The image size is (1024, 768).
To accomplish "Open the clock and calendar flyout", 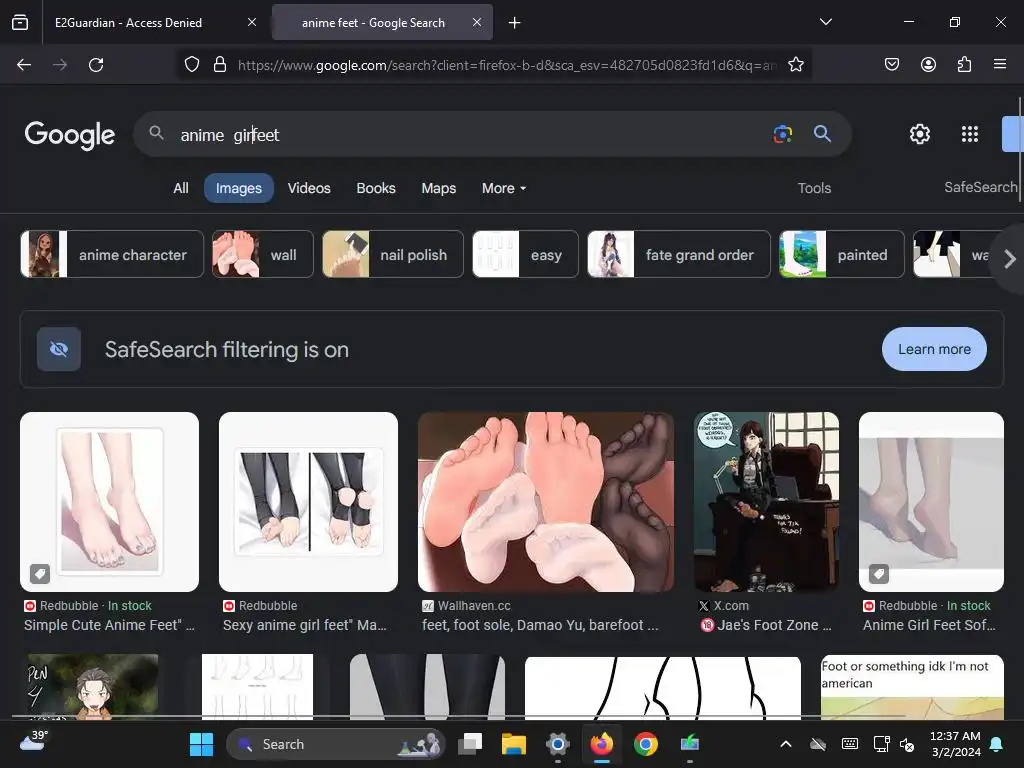I will click(955, 744).
